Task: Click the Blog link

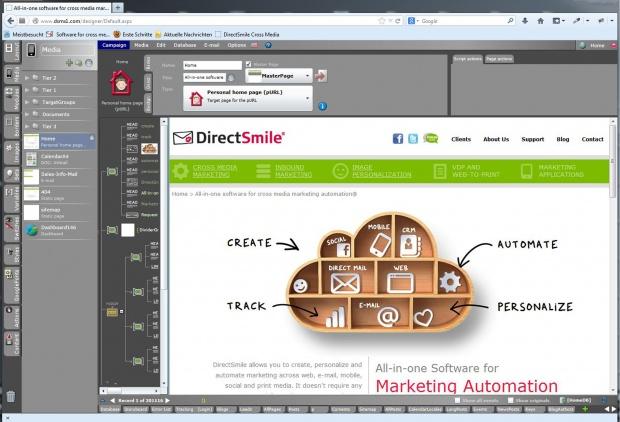Action: pyautogui.click(x=563, y=139)
